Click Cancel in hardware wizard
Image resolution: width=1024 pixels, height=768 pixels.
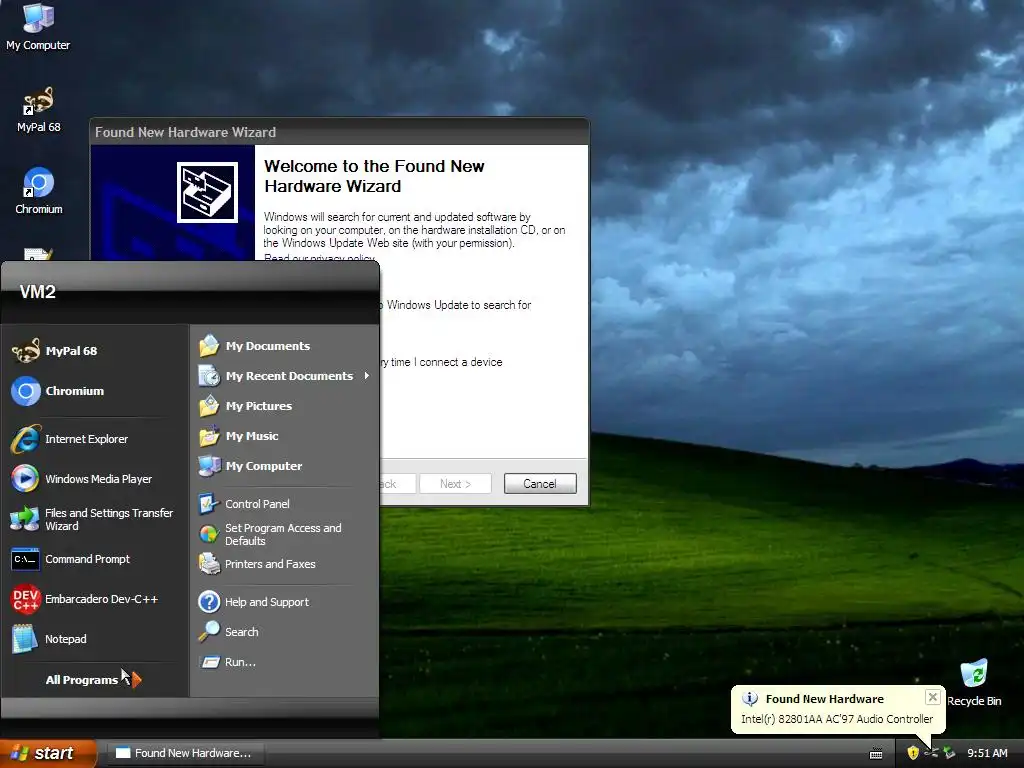tap(540, 484)
